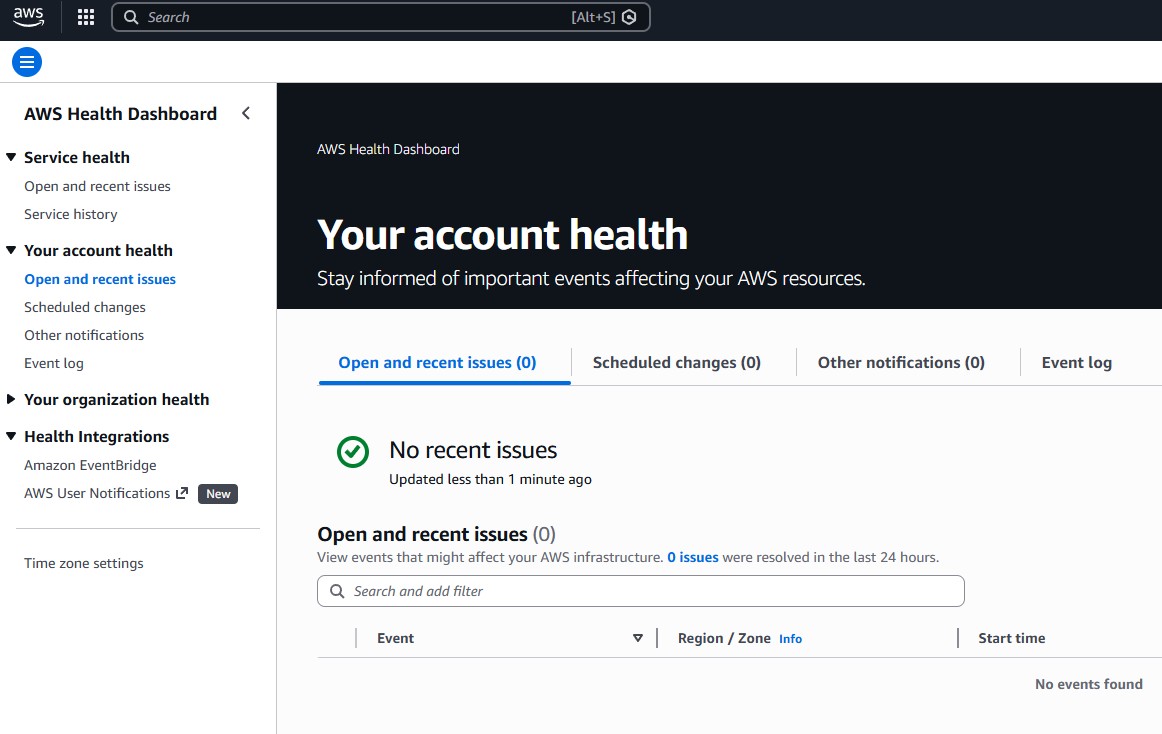Click the Info label next to Region / Zone
Viewport: 1162px width, 734px height.
coord(790,638)
